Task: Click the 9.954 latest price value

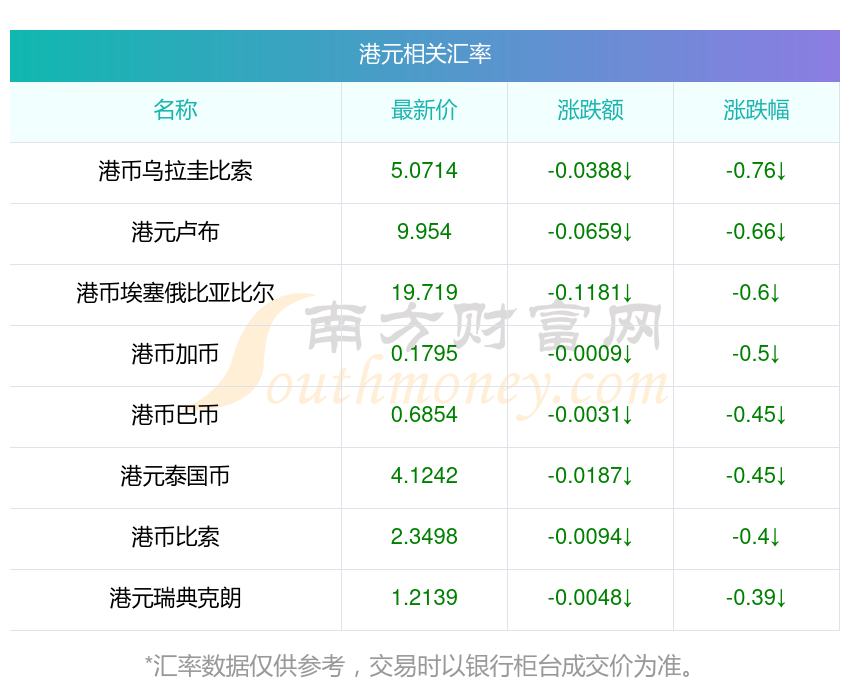Action: pos(424,232)
